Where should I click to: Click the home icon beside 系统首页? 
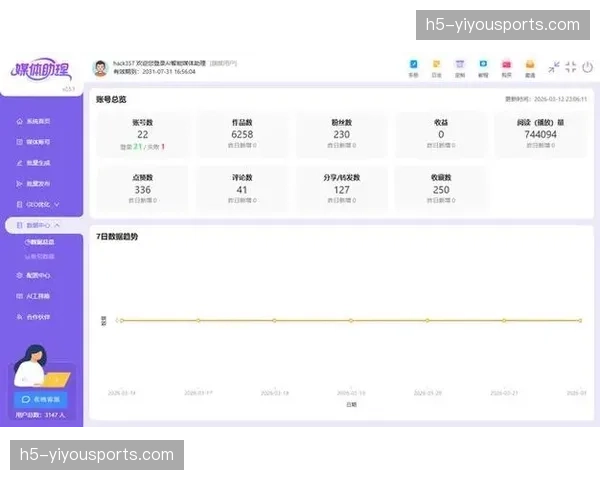(x=20, y=121)
